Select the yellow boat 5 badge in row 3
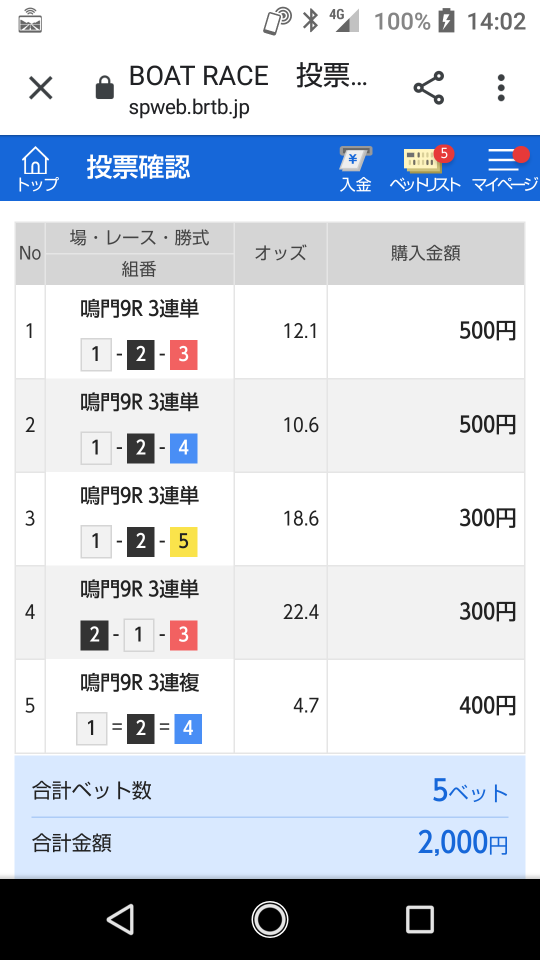Screen dimensions: 540x960 tap(184, 542)
